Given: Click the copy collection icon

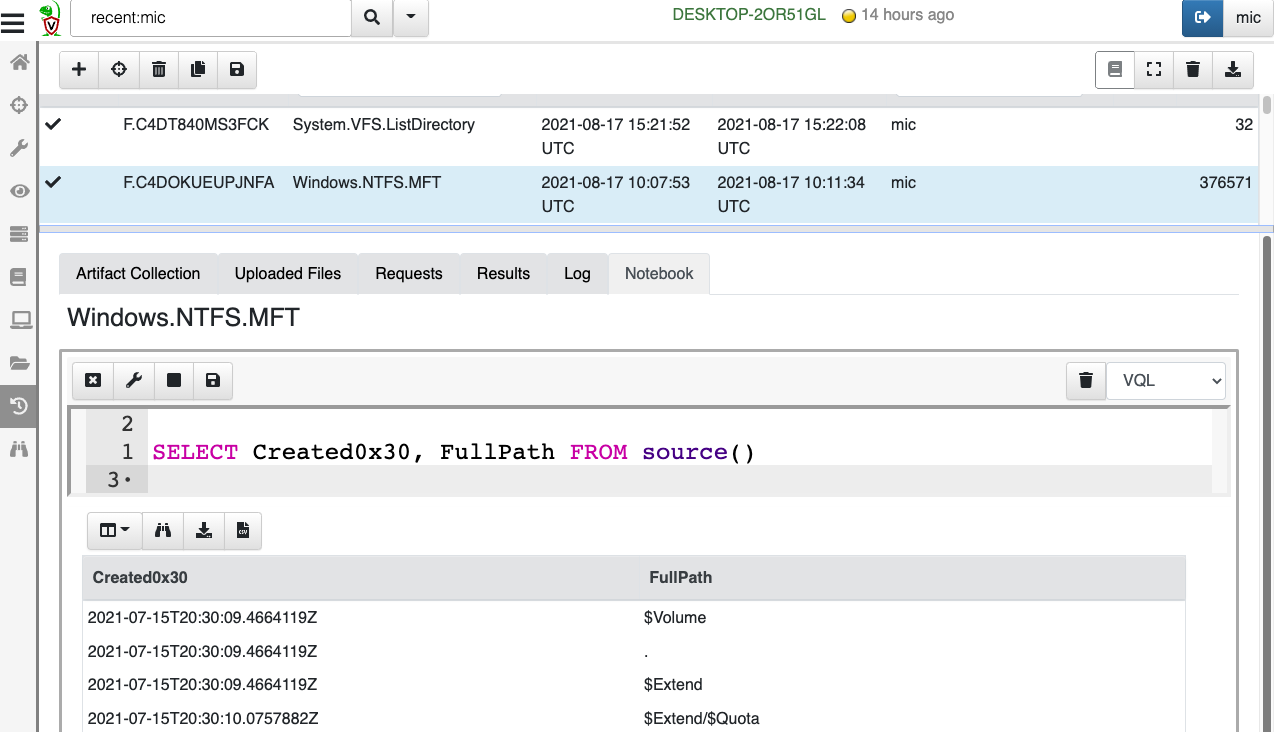Looking at the screenshot, I should (x=198, y=69).
